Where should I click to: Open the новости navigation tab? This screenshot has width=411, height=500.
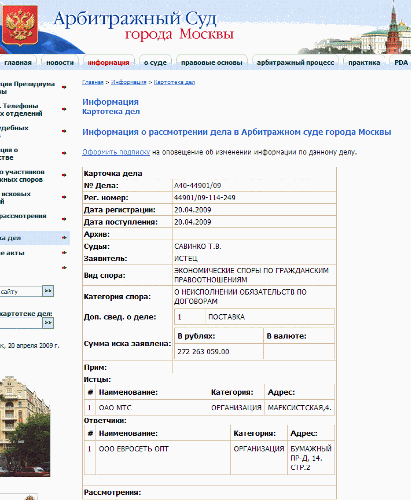[x=60, y=63]
